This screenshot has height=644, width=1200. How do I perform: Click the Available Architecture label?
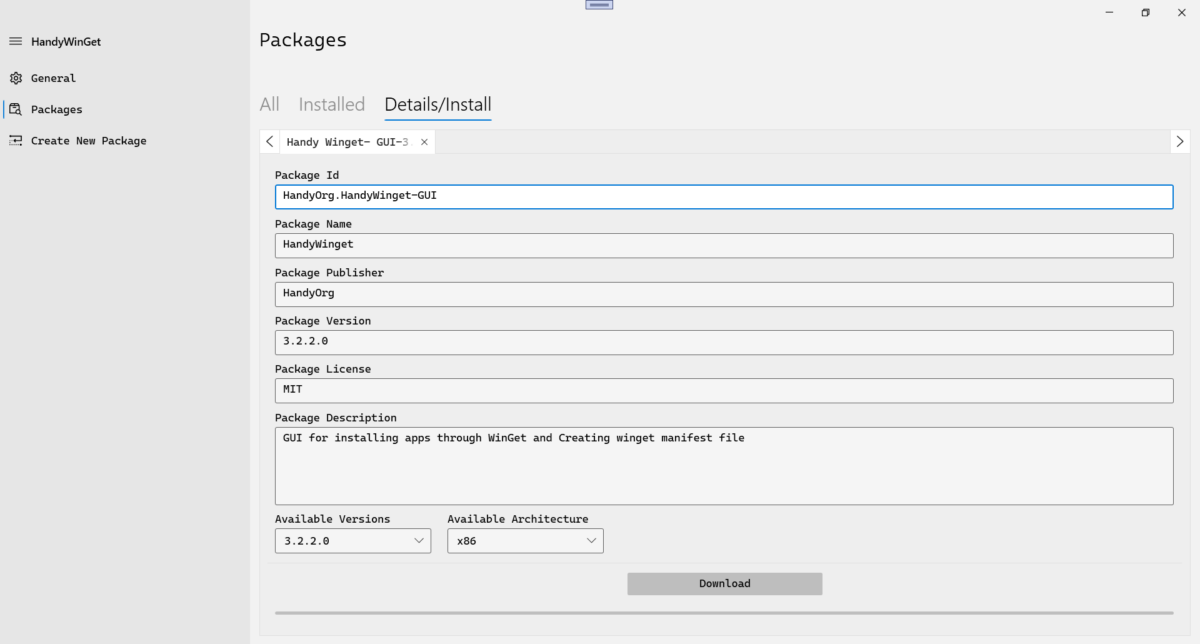click(x=518, y=519)
